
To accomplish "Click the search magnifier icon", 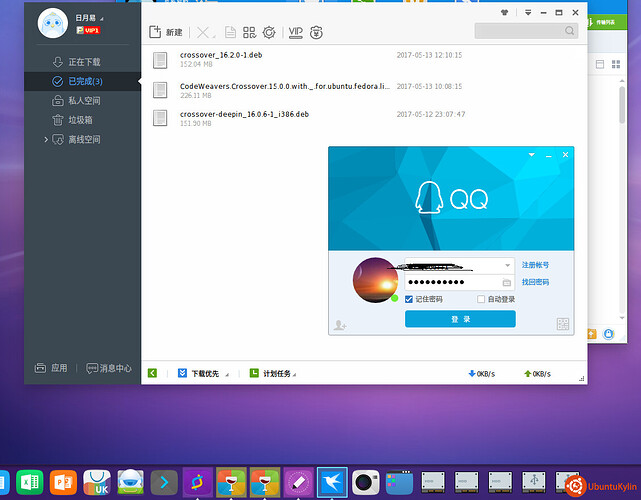I will click(569, 31).
